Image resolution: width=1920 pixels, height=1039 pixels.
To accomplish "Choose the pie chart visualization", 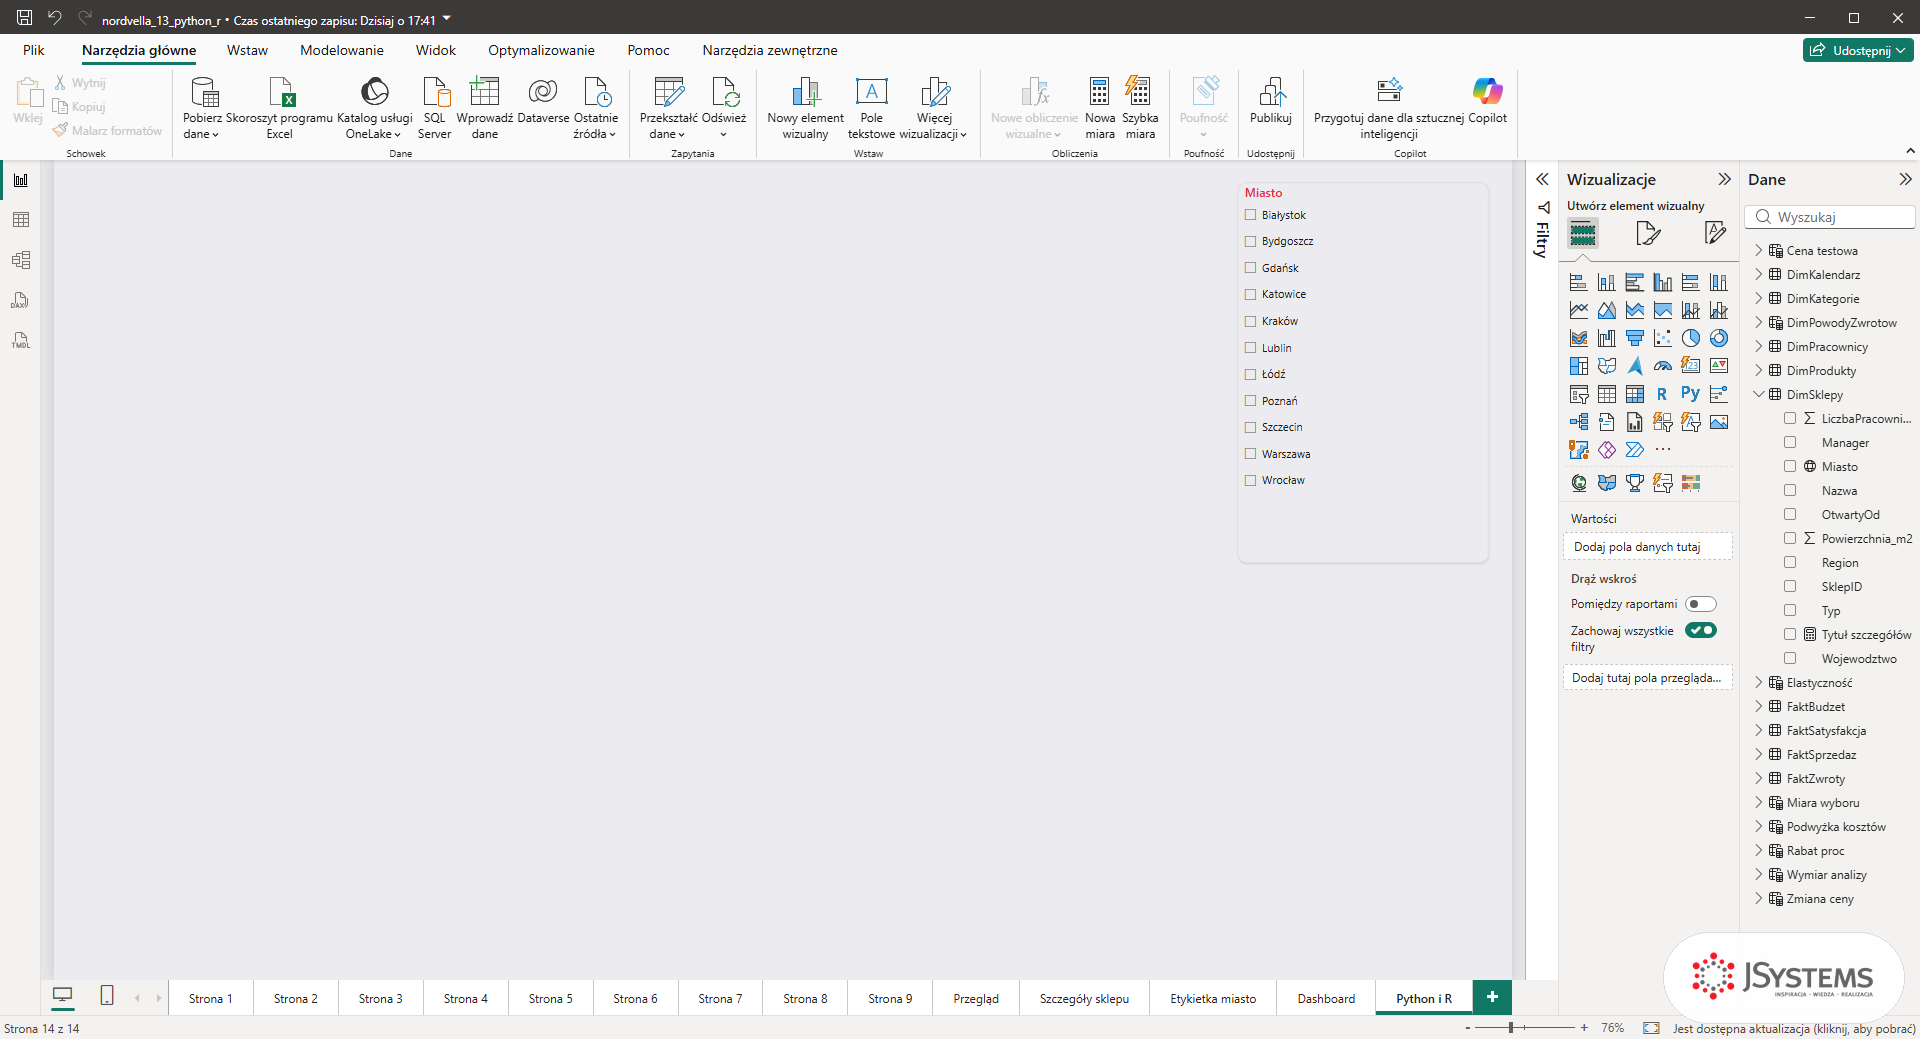I will (1690, 338).
